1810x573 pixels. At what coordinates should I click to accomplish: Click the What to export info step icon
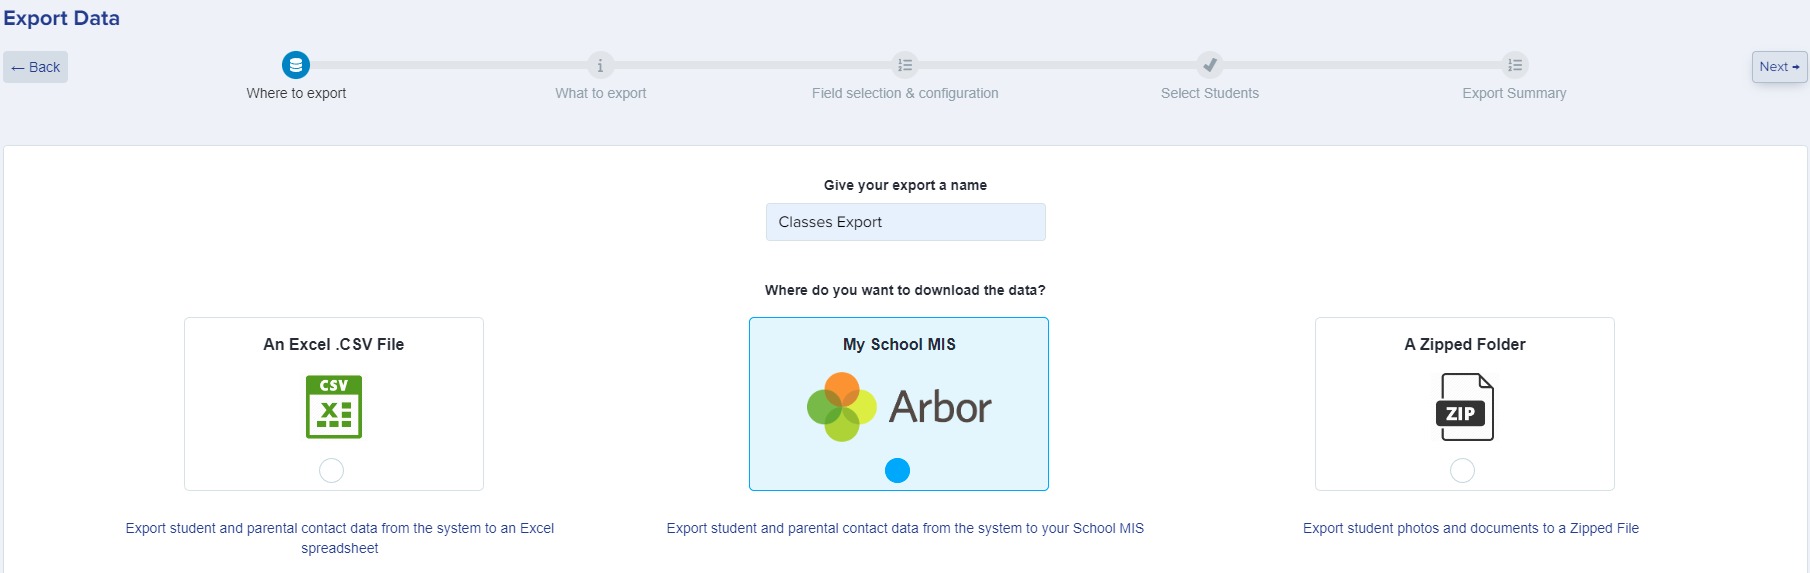(x=600, y=65)
